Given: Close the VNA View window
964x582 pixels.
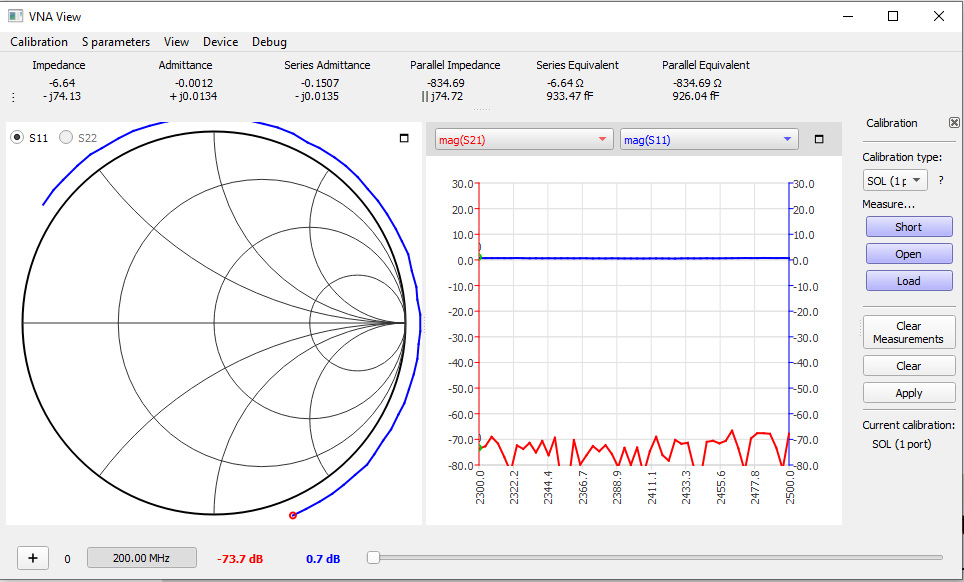Looking at the screenshot, I should pos(939,16).
